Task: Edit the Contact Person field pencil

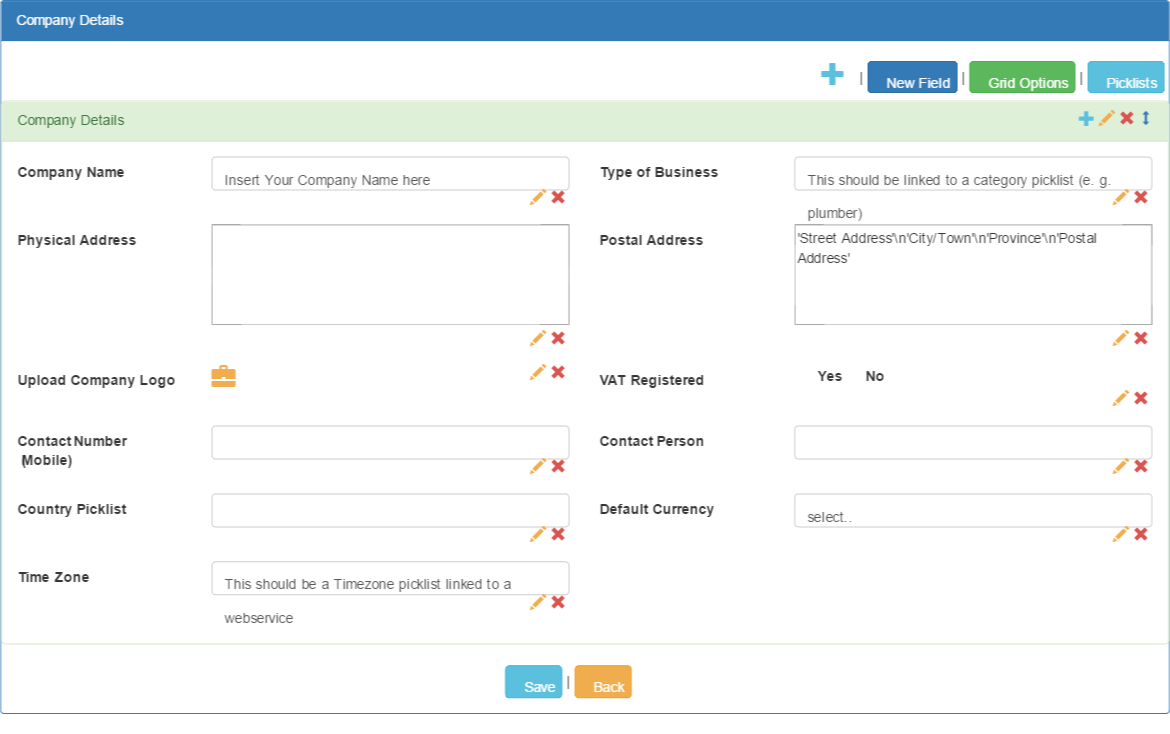Action: pyautogui.click(x=1121, y=466)
